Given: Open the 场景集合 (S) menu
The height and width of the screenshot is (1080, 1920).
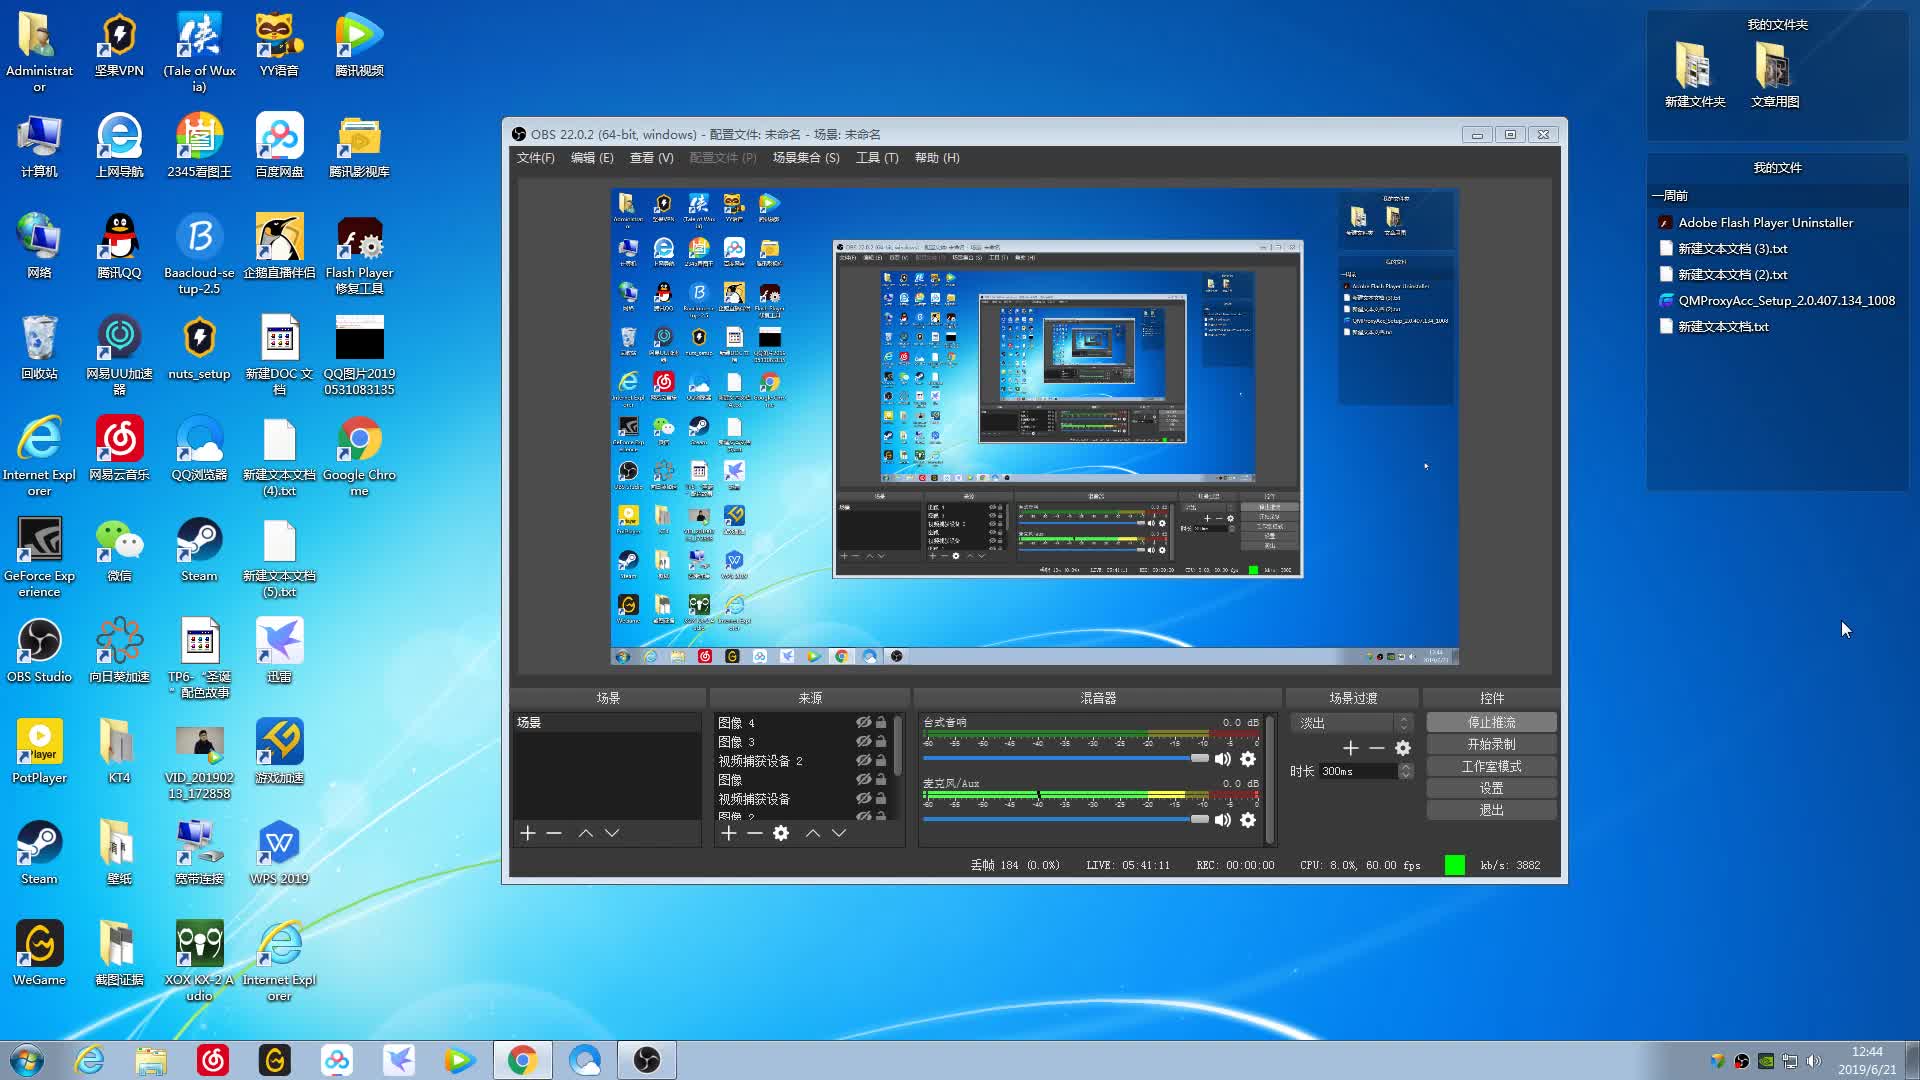Looking at the screenshot, I should pos(805,158).
